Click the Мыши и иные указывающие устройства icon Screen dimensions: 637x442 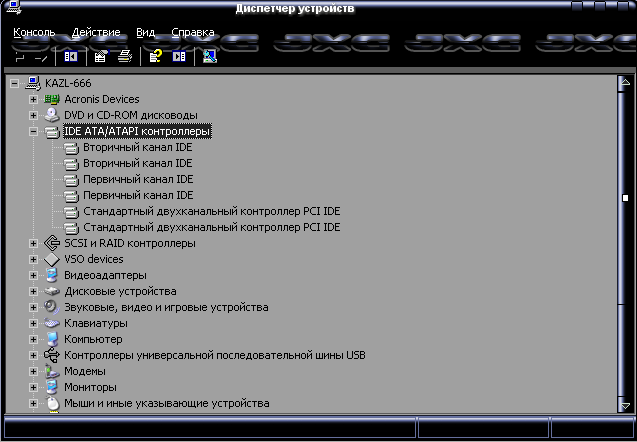click(x=52, y=403)
